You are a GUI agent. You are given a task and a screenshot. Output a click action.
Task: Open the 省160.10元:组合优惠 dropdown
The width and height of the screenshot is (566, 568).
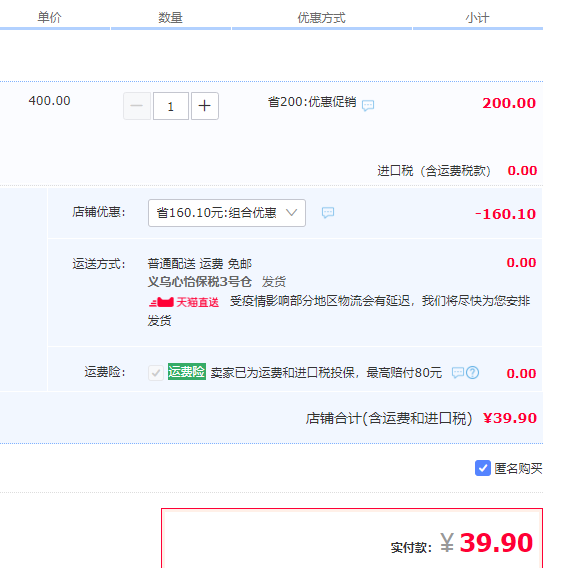click(227, 213)
